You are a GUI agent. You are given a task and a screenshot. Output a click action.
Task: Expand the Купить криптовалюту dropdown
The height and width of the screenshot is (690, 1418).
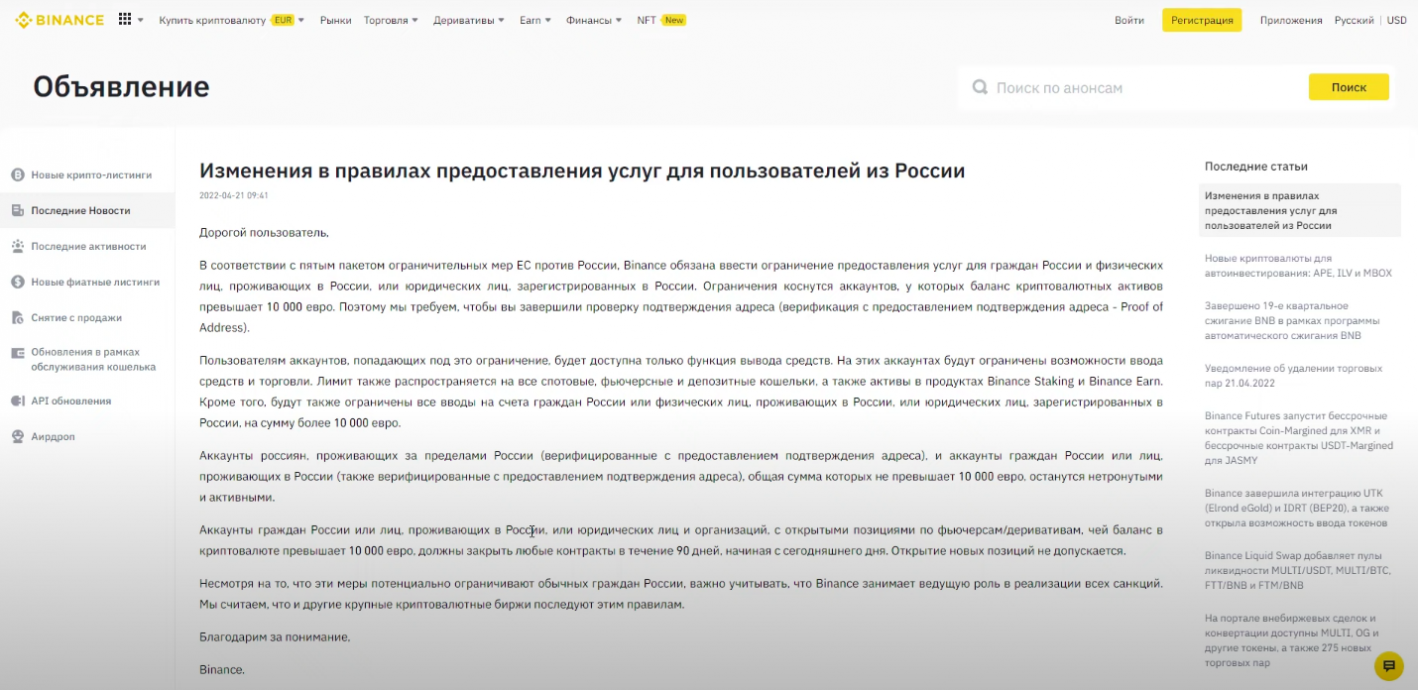(232, 20)
